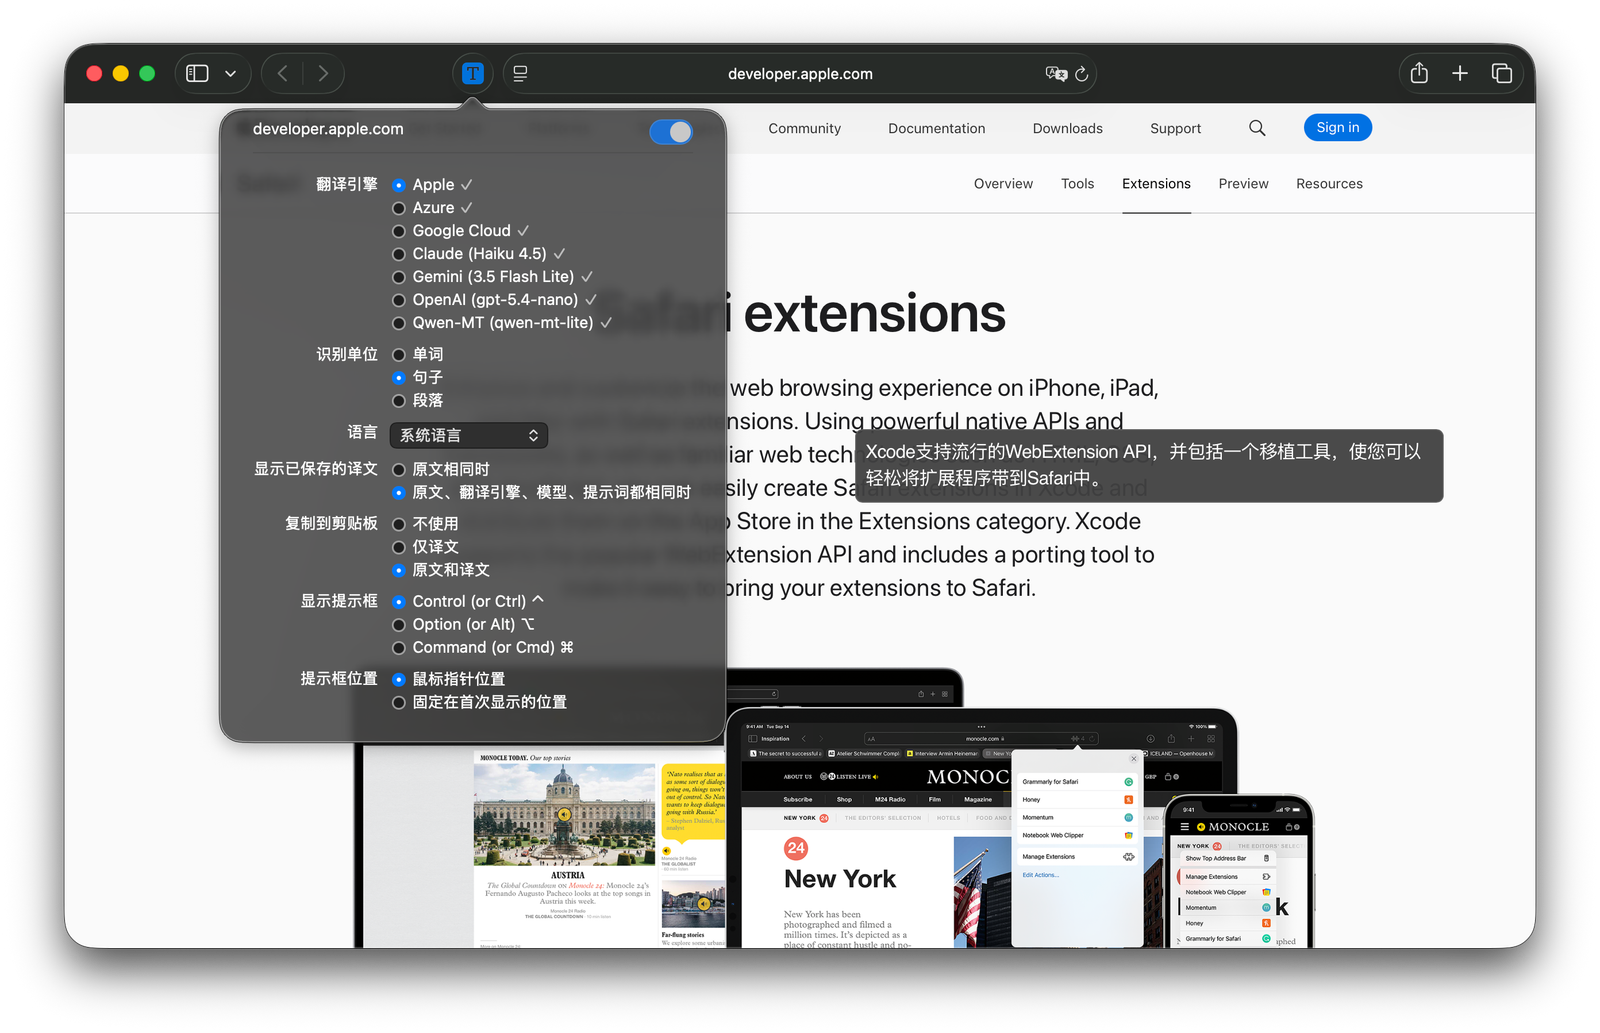Viewport: 1600px width, 1033px height.
Task: Select Azure as translation engine
Action: (399, 208)
